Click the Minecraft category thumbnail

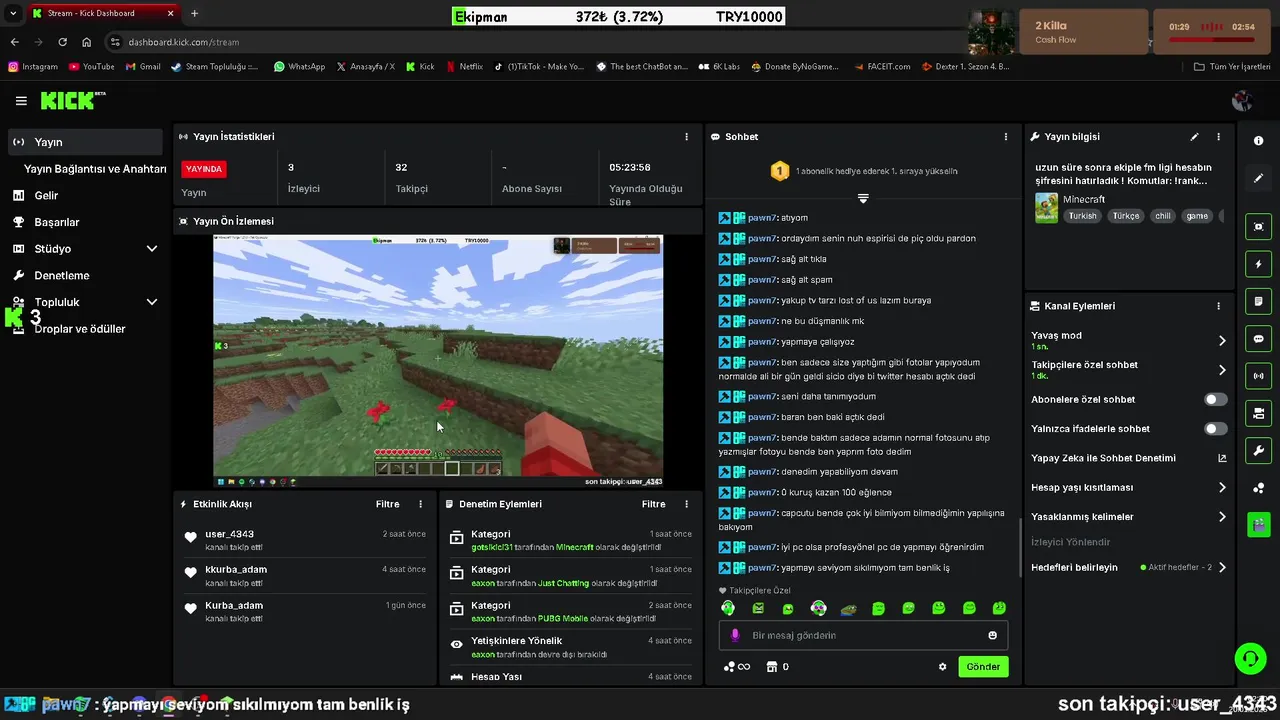(1046, 207)
